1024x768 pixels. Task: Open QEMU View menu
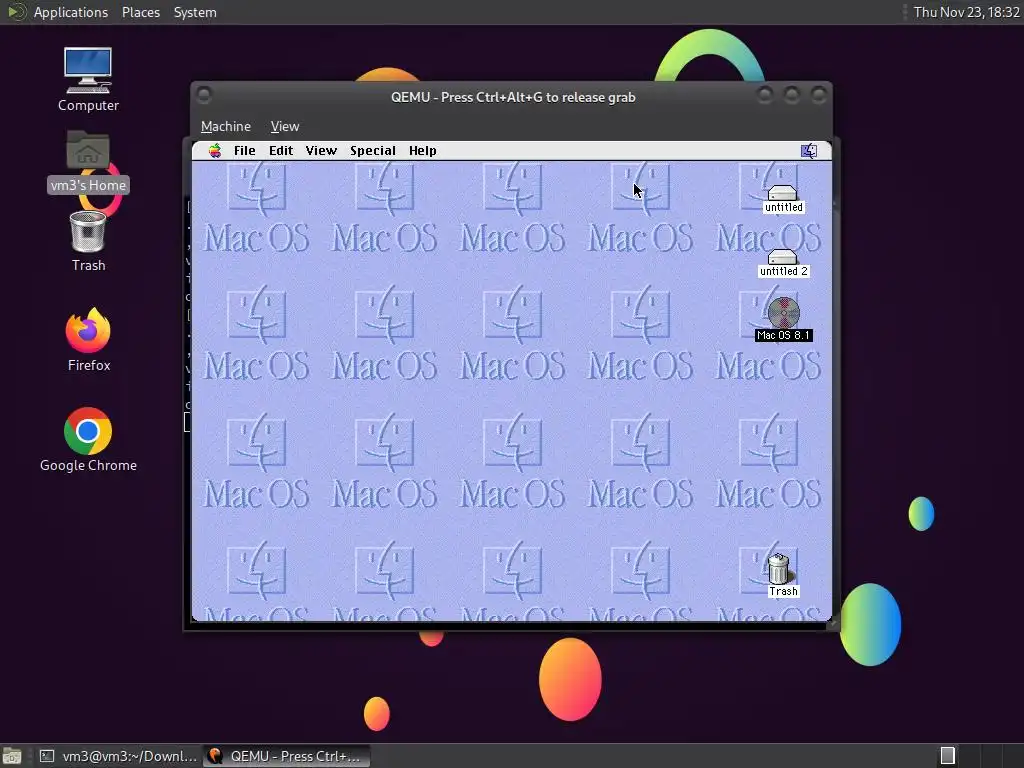click(285, 127)
